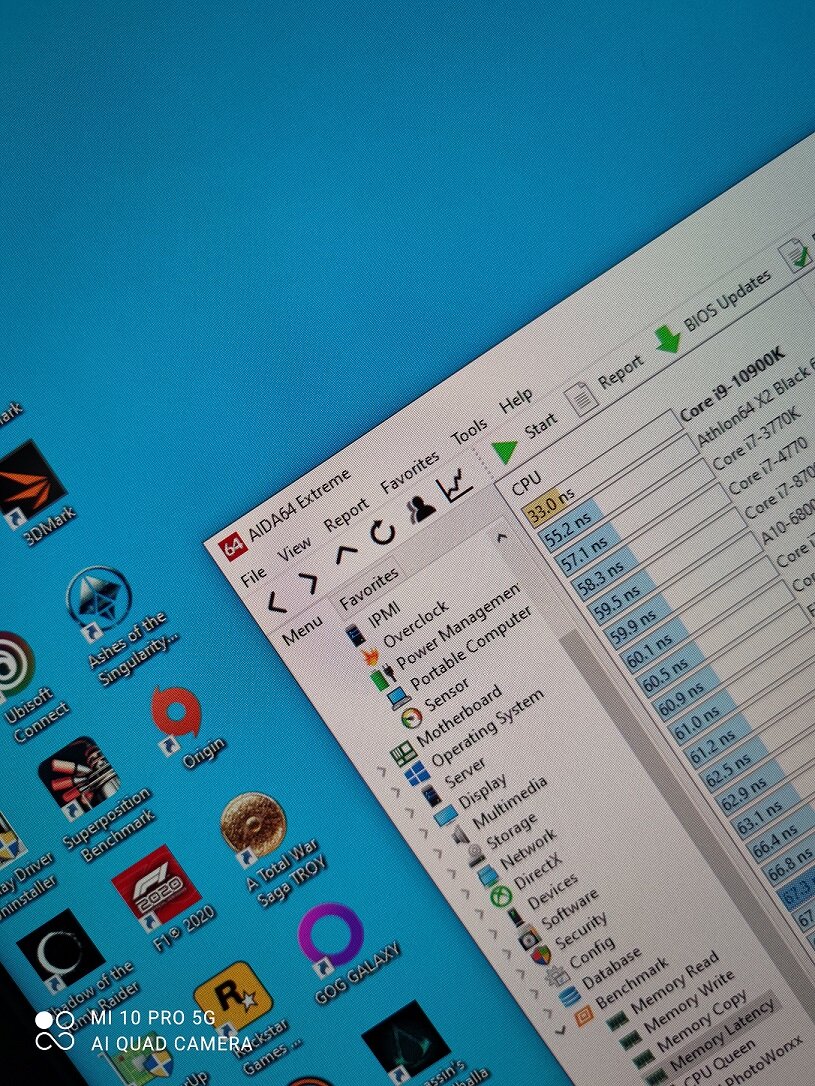Open the Tools menu
This screenshot has width=815, height=1086.
(x=469, y=431)
